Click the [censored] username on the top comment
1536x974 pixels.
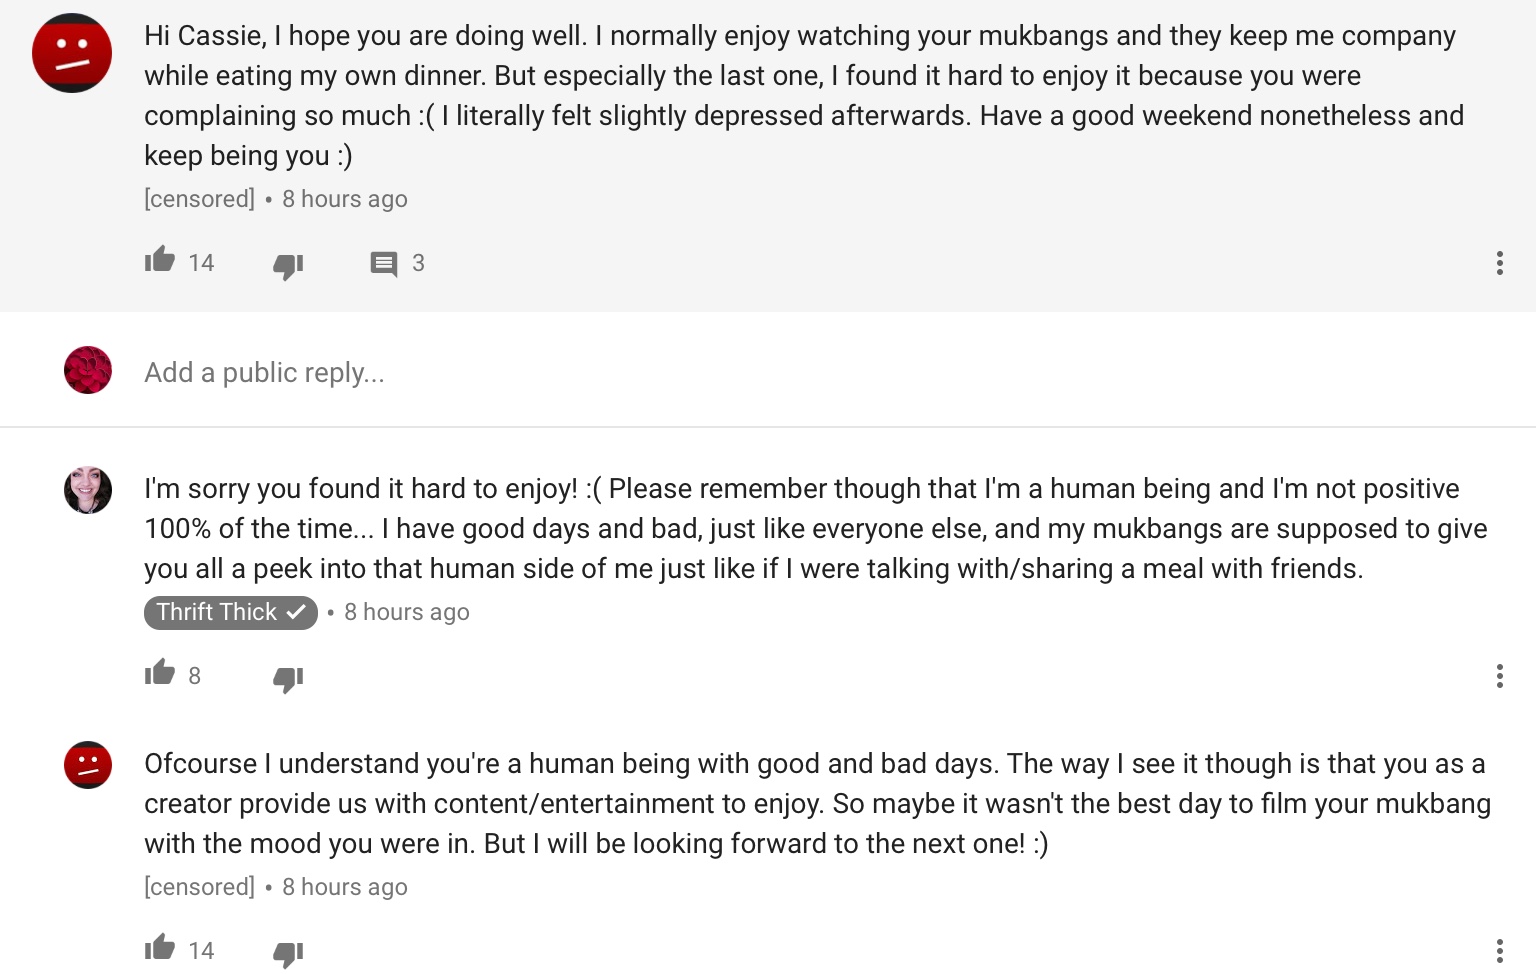click(199, 199)
